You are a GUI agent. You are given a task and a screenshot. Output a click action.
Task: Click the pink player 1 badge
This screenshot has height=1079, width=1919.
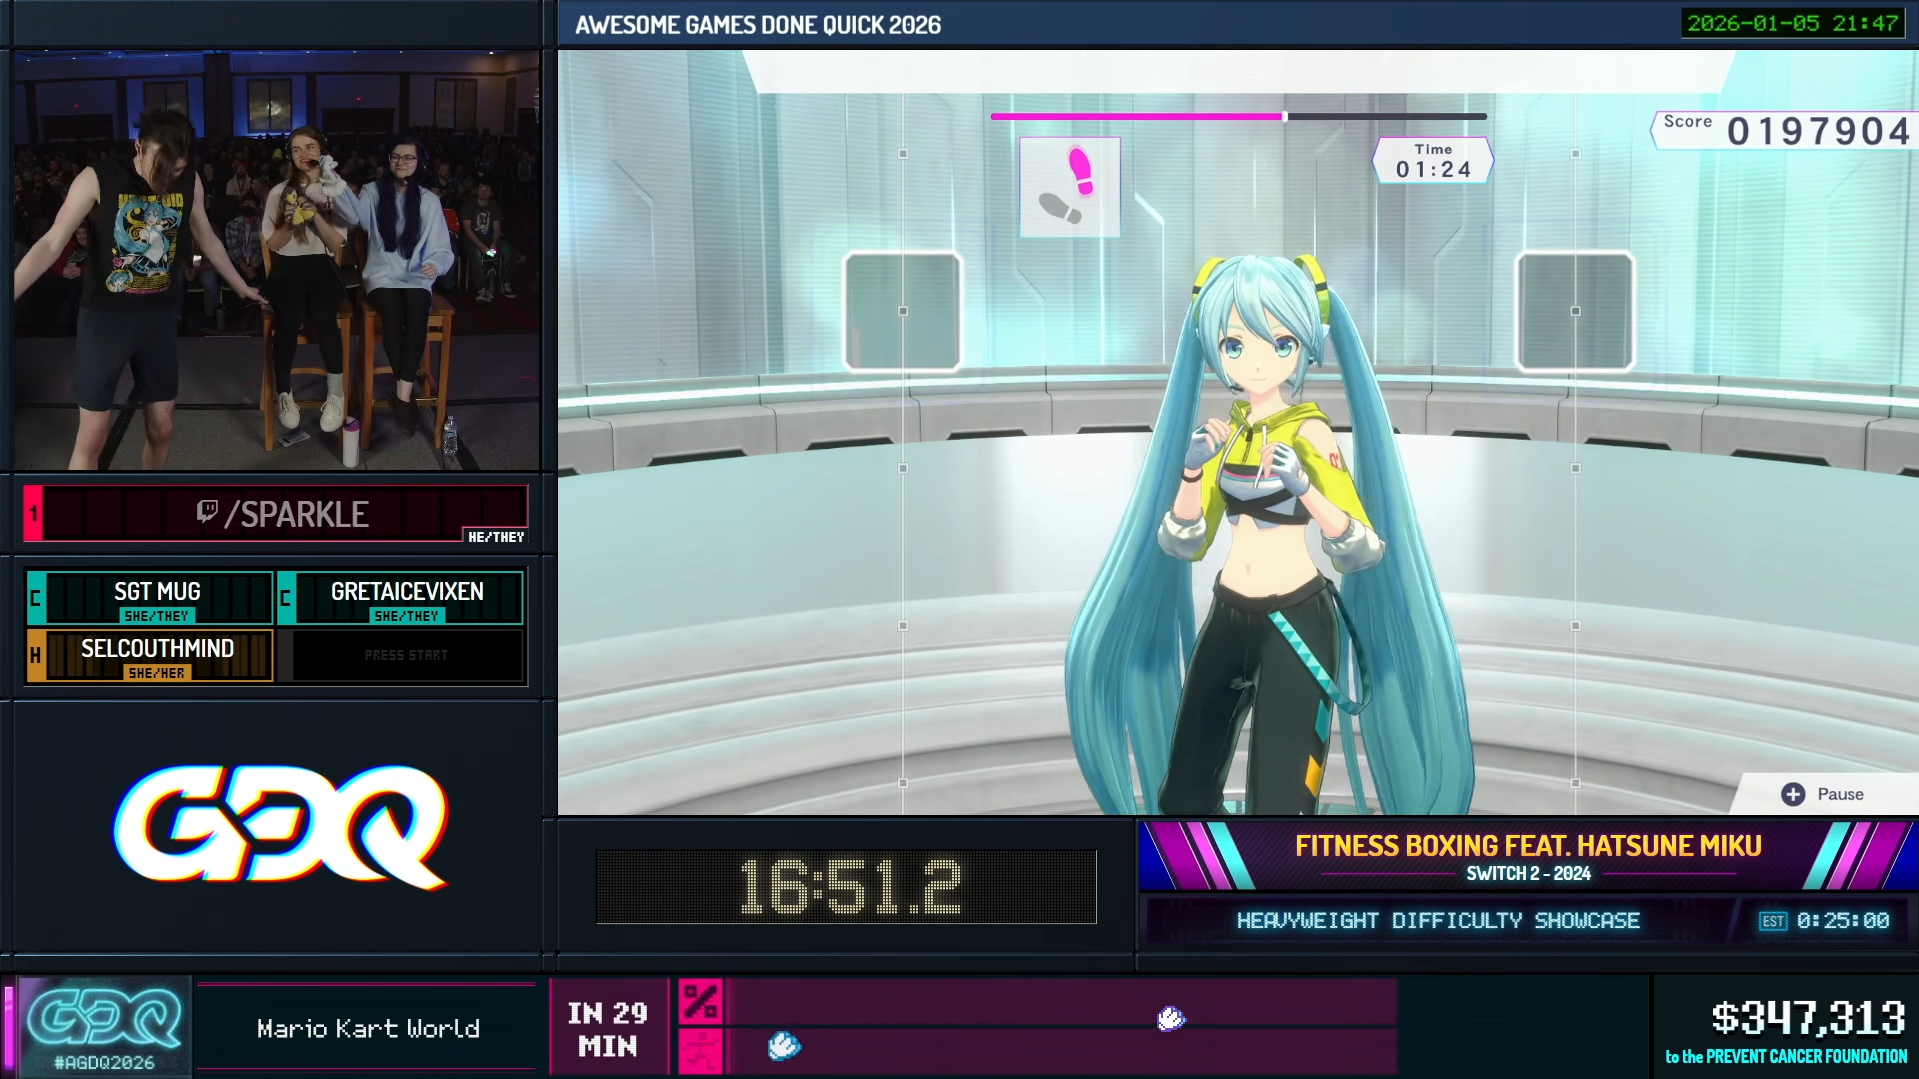(x=33, y=514)
